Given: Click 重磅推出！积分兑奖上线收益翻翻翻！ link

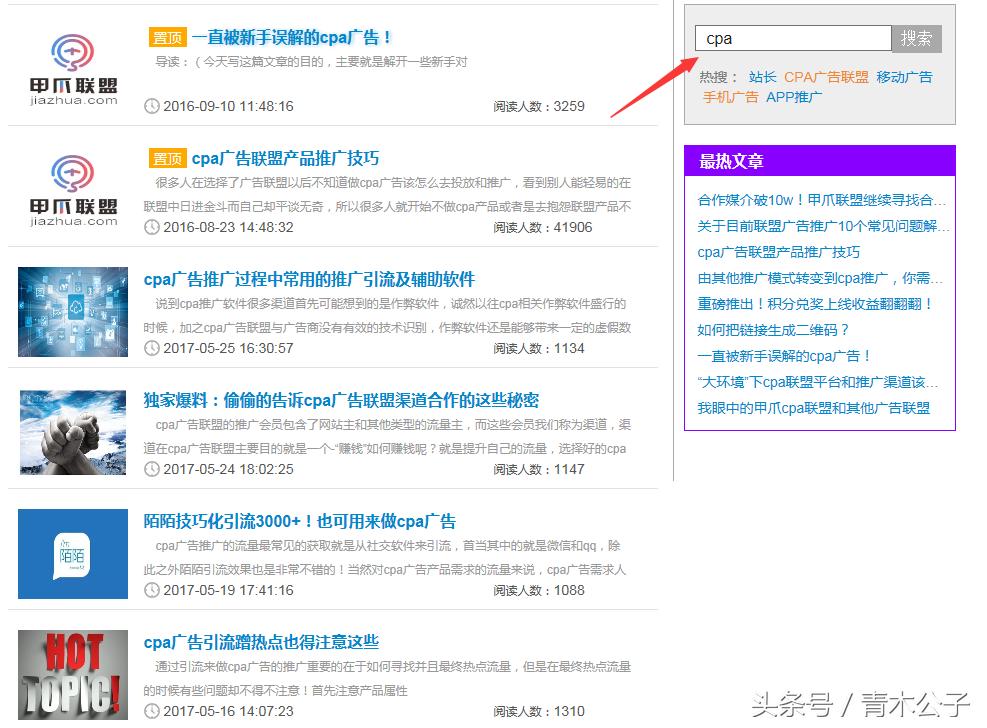Looking at the screenshot, I should click(x=812, y=305).
